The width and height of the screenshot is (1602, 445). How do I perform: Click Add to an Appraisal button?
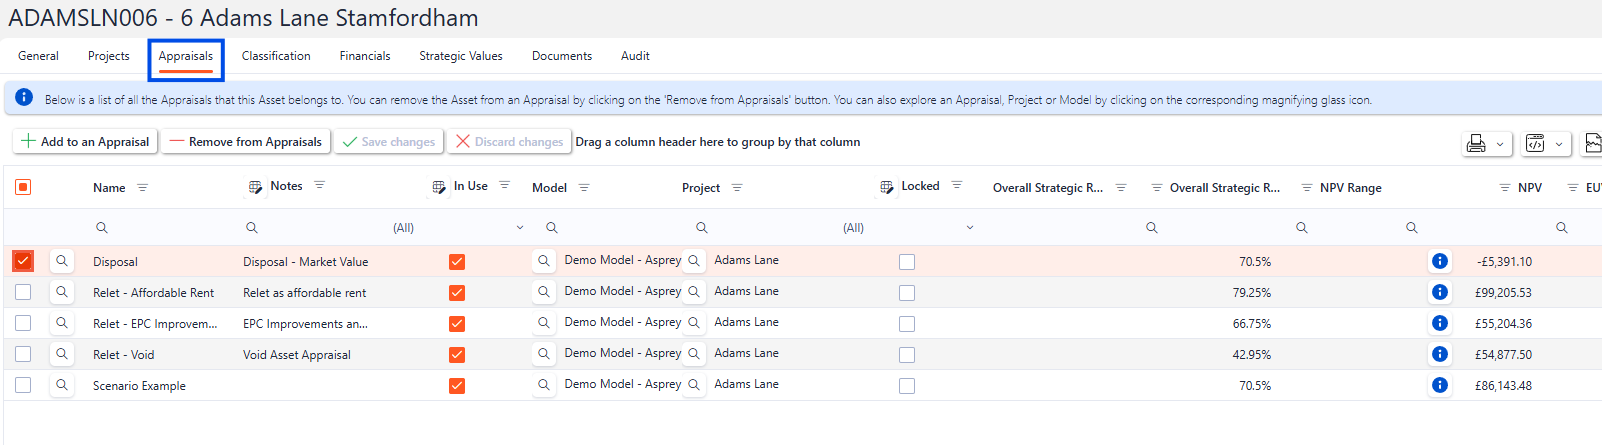tap(85, 142)
